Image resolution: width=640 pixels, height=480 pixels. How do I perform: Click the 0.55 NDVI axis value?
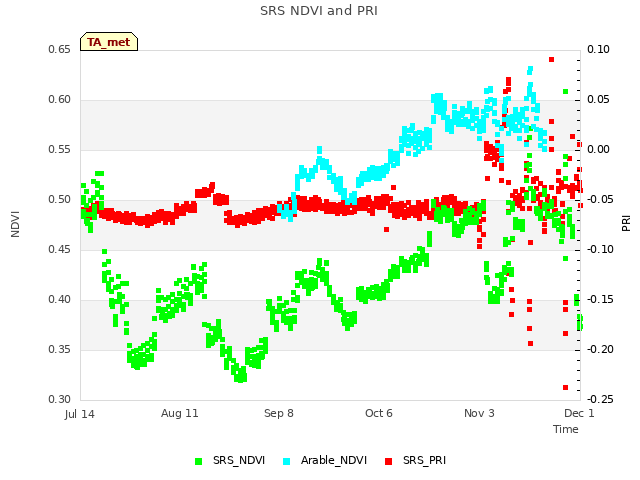pos(60,150)
